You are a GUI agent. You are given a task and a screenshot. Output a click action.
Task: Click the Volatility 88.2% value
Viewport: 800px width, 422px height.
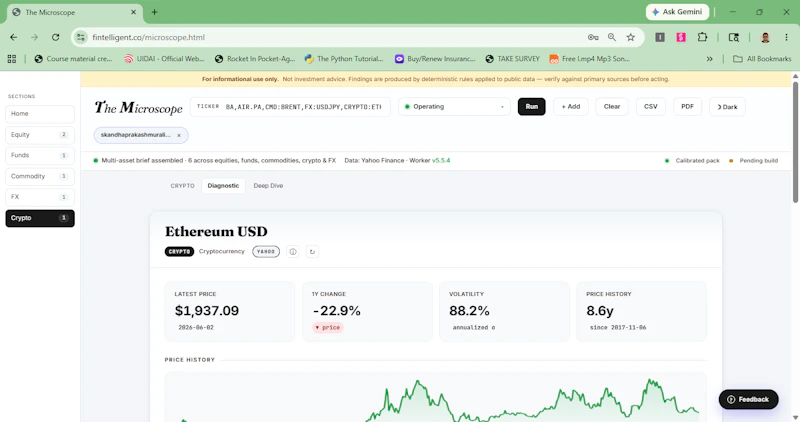click(x=469, y=311)
